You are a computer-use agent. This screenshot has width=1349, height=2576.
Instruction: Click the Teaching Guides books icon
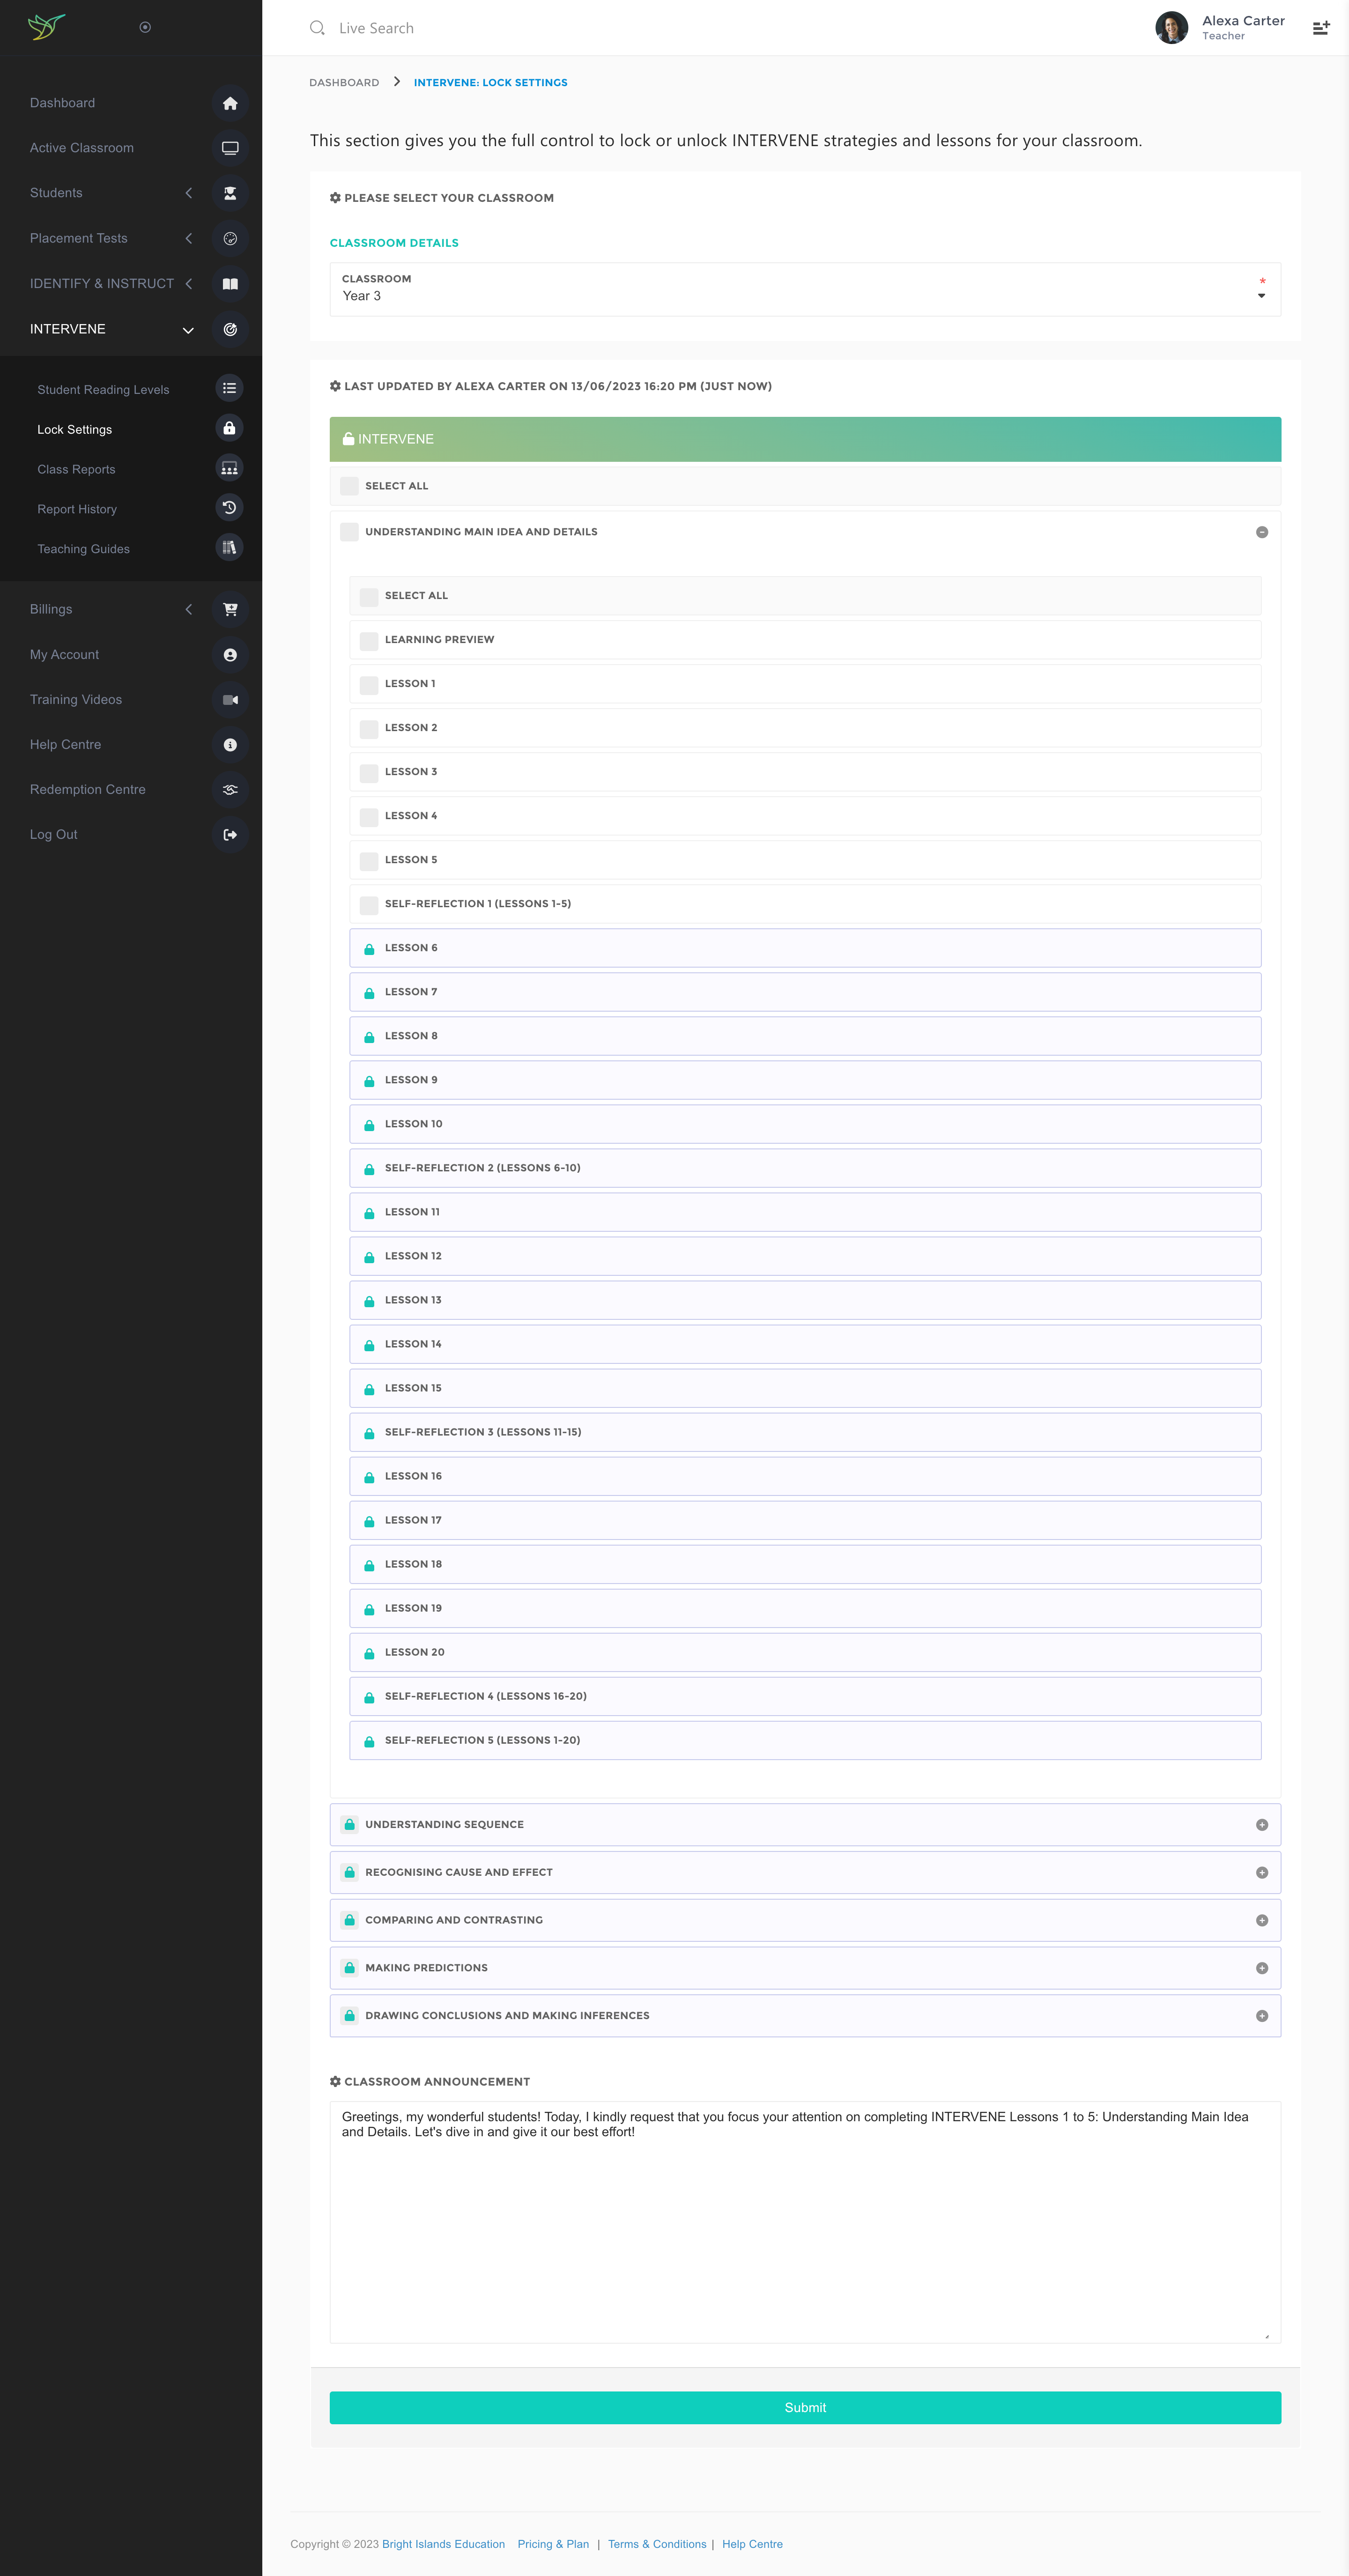point(229,548)
